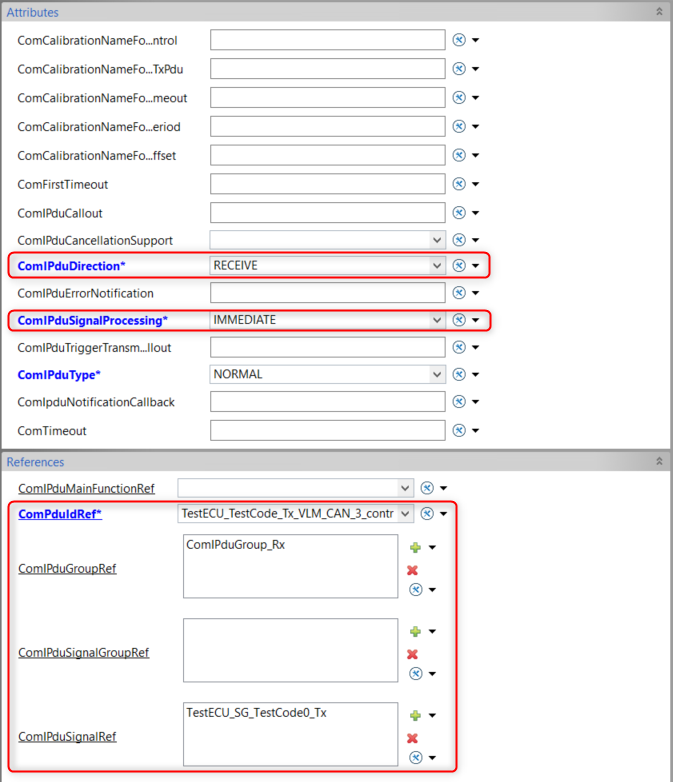Viewport: 673px width, 782px height.
Task: Click reset icon for ComCalibrationNameFo...eriod row
Action: pos(459,127)
